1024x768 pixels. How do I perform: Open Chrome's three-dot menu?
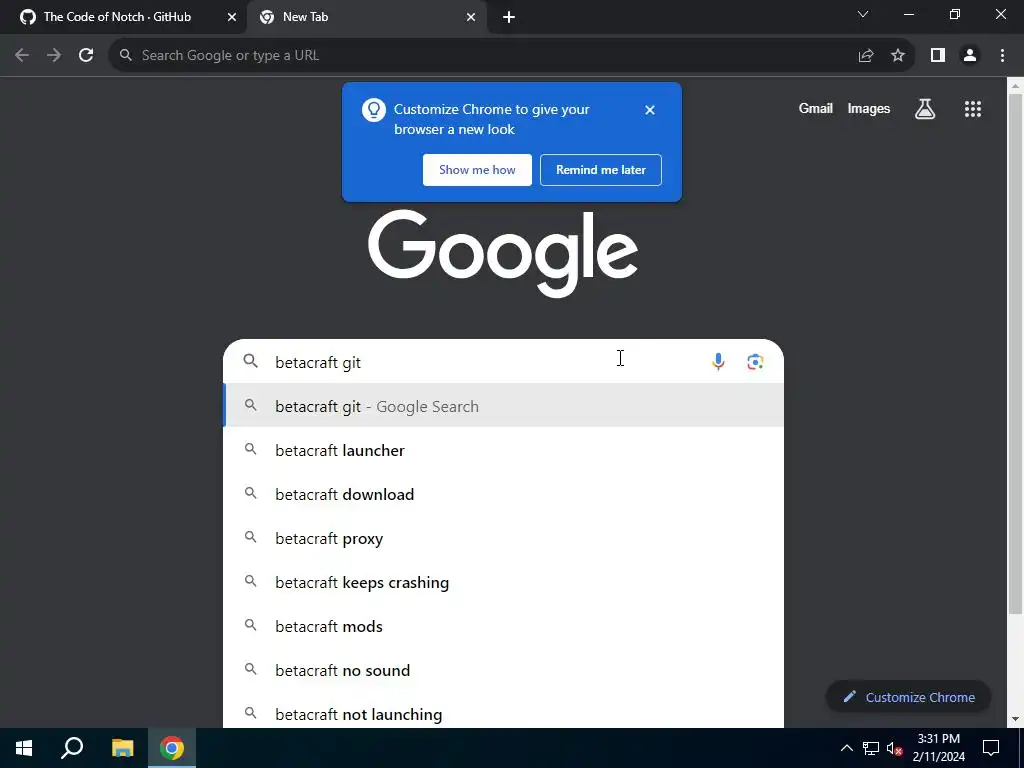[1002, 56]
